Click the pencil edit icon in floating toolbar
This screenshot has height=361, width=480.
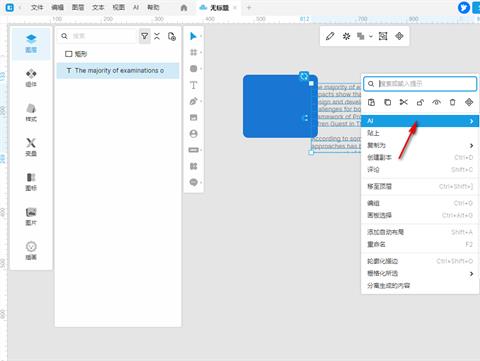click(330, 36)
